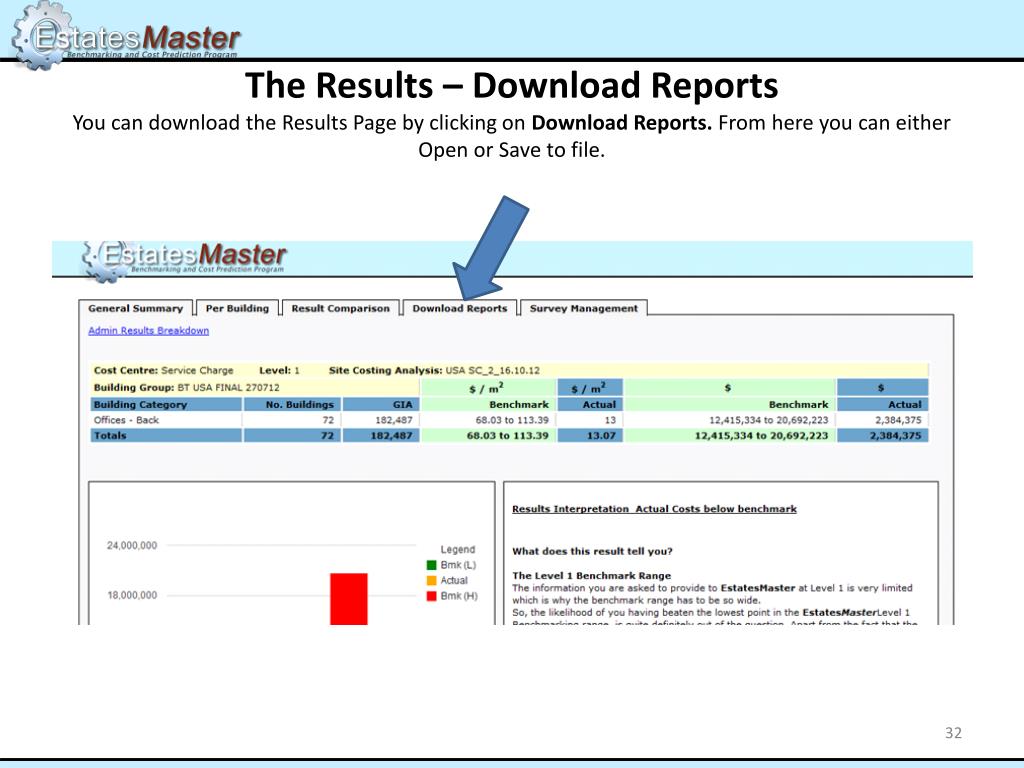This screenshot has width=1024, height=768.
Task: Click the 24,000,000 chart axis label
Action: 132,545
